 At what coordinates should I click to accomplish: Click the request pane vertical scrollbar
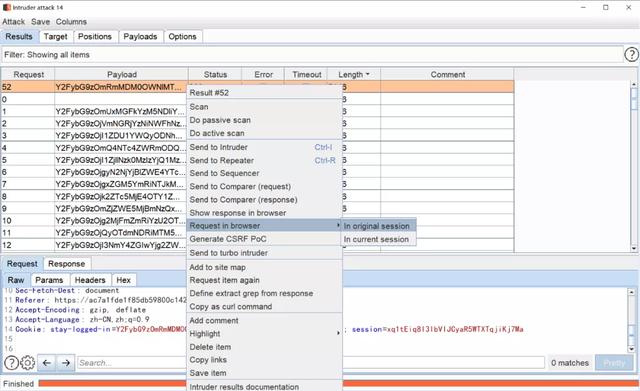pyautogui.click(x=631, y=320)
